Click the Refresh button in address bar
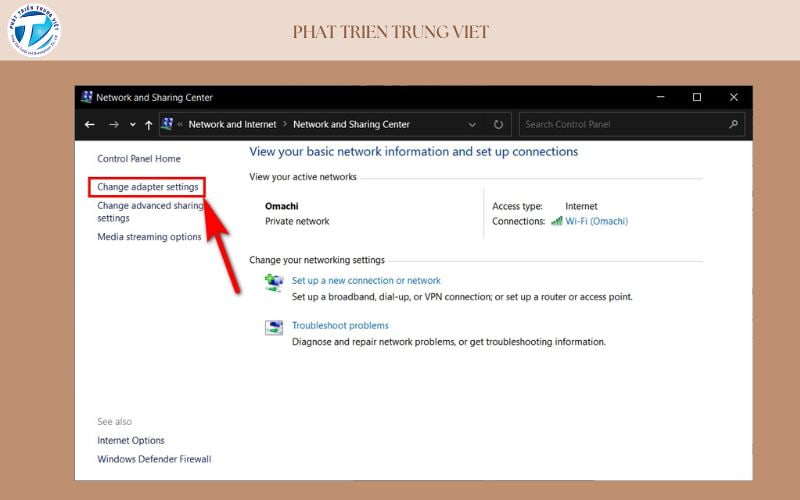This screenshot has width=800, height=500. click(x=498, y=125)
